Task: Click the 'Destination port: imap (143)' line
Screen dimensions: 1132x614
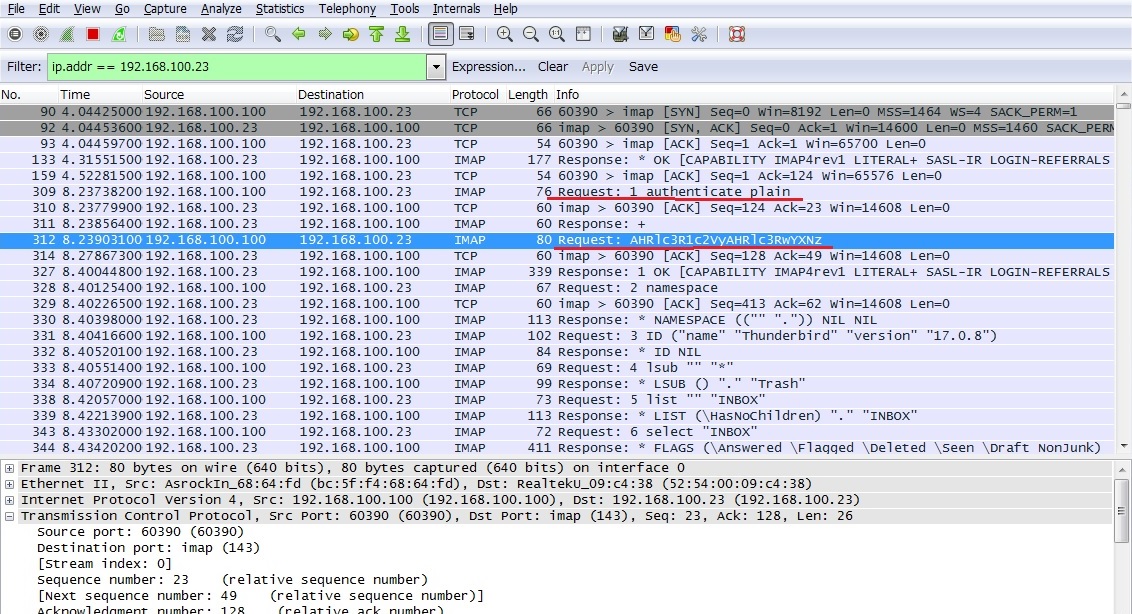Action: coord(148,548)
